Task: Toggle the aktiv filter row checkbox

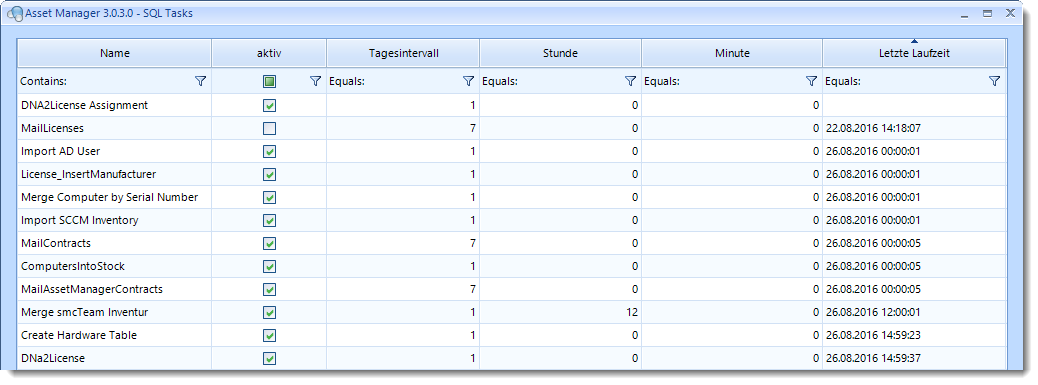Action: coord(269,82)
